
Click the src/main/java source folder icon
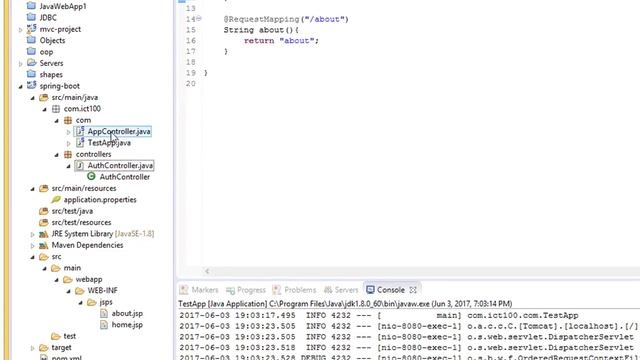tap(43, 97)
